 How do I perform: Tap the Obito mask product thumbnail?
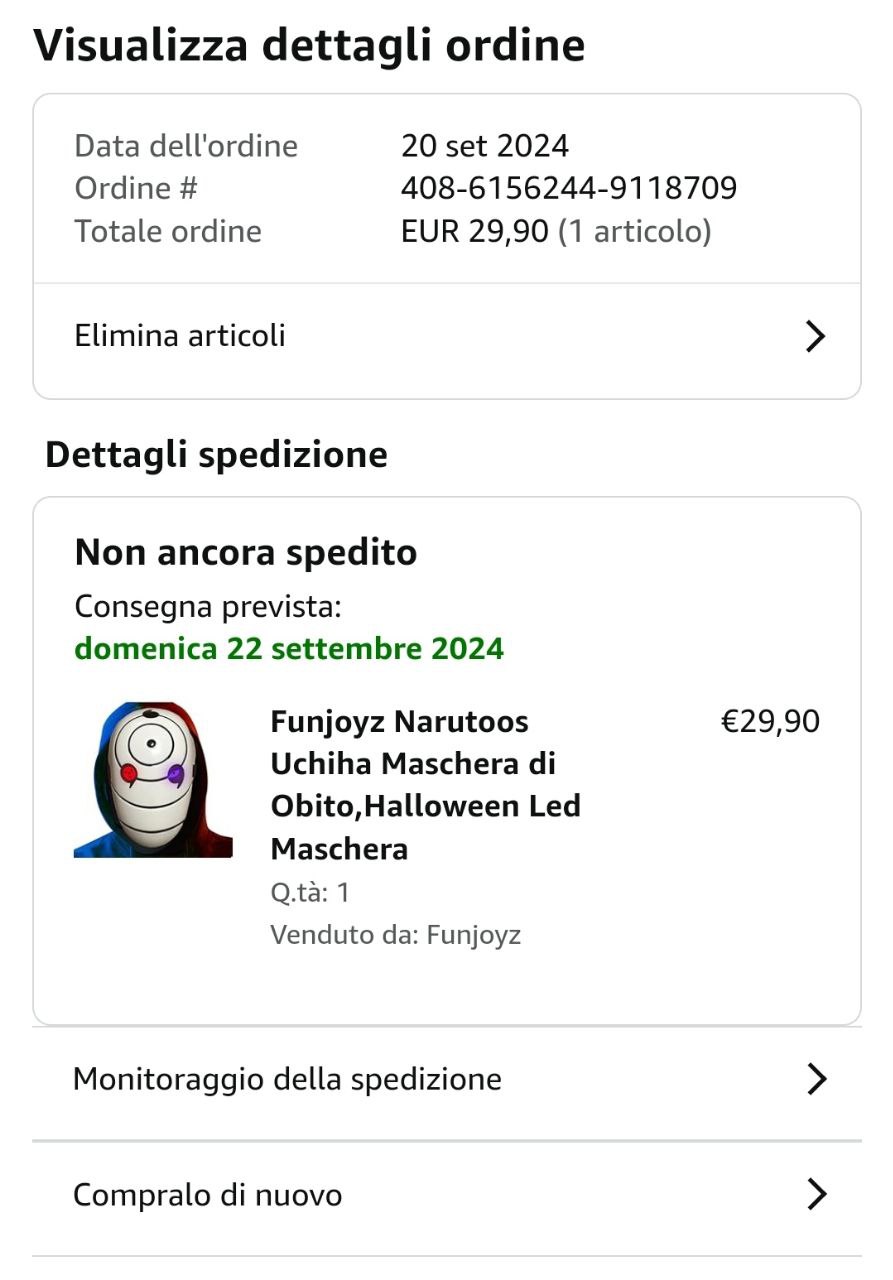click(153, 779)
